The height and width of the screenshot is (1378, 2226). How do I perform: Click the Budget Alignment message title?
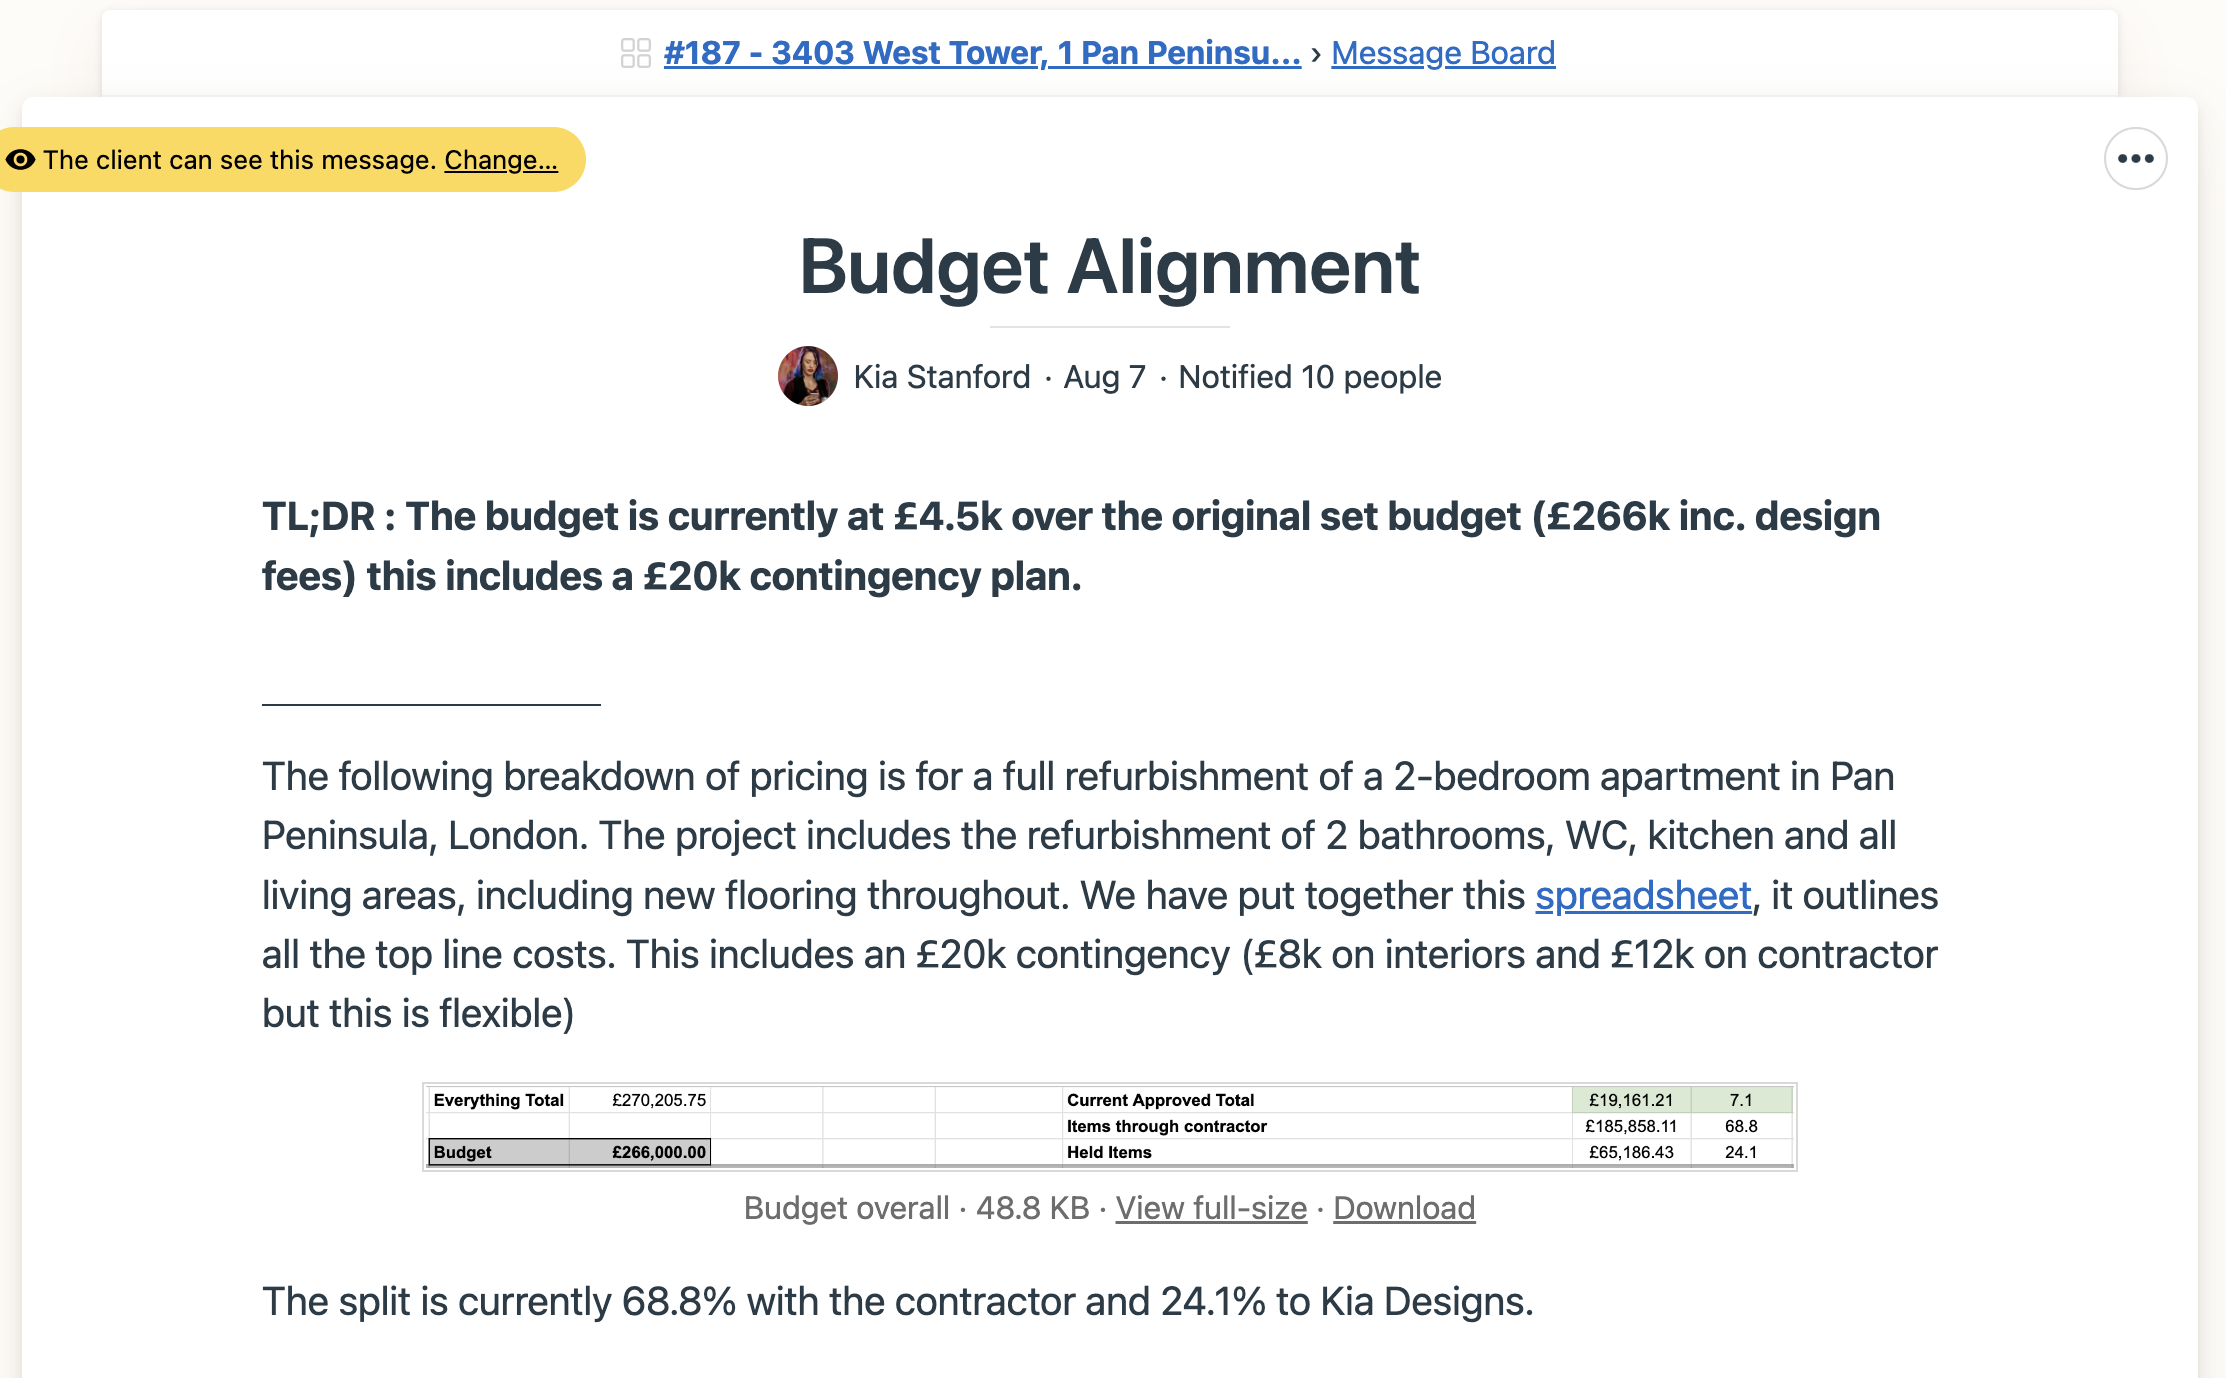click(1109, 267)
